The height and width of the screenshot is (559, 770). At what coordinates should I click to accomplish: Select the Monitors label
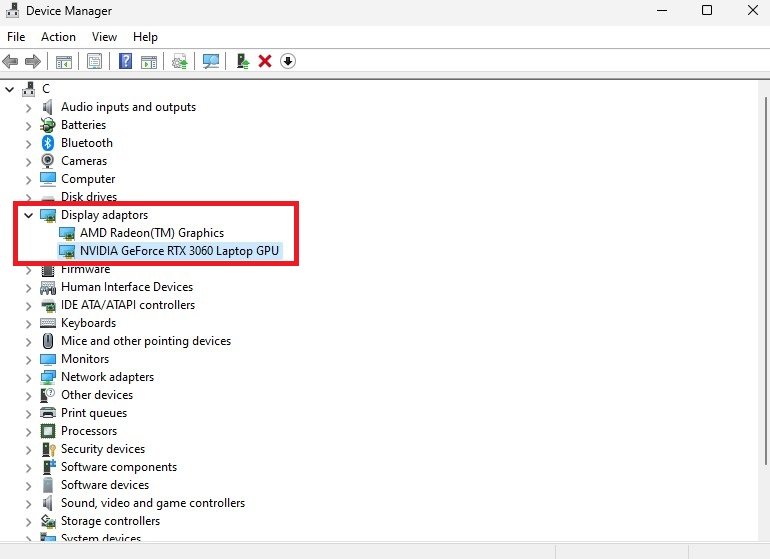point(85,359)
